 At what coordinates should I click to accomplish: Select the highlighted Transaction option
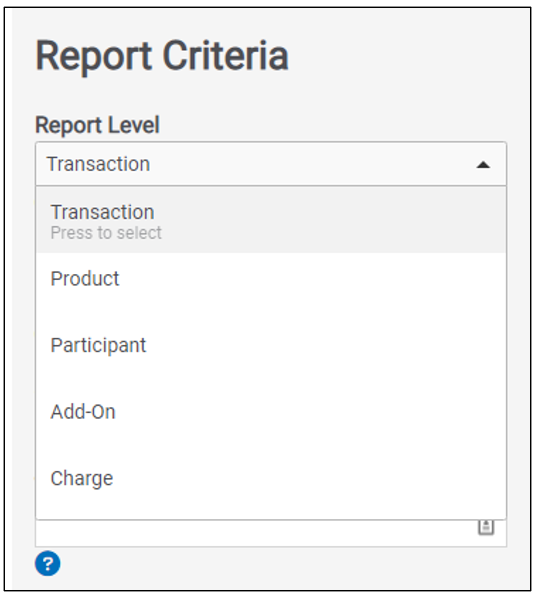pos(271,220)
